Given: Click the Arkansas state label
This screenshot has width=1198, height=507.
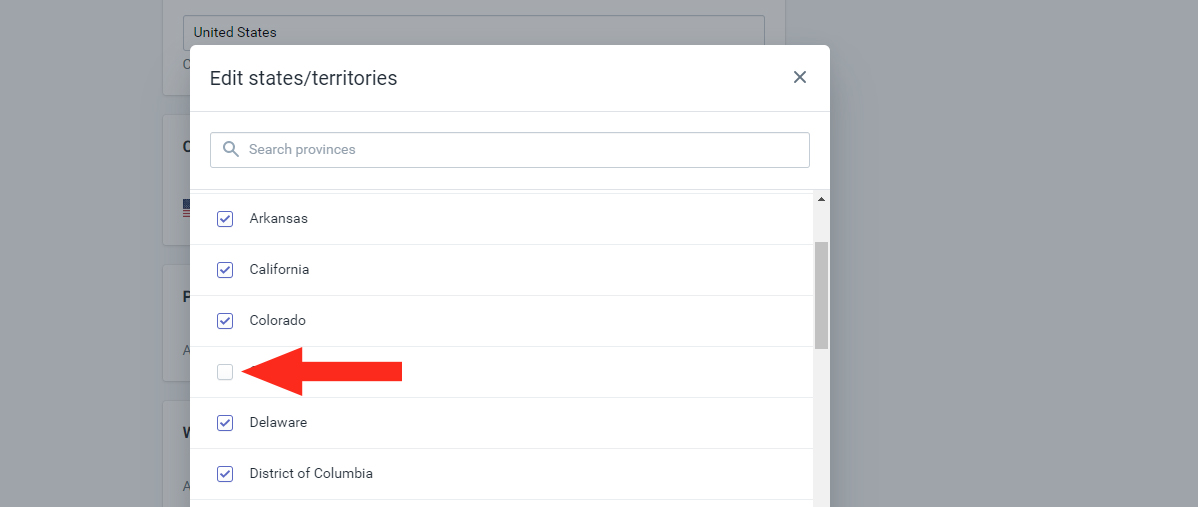Looking at the screenshot, I should coord(278,218).
